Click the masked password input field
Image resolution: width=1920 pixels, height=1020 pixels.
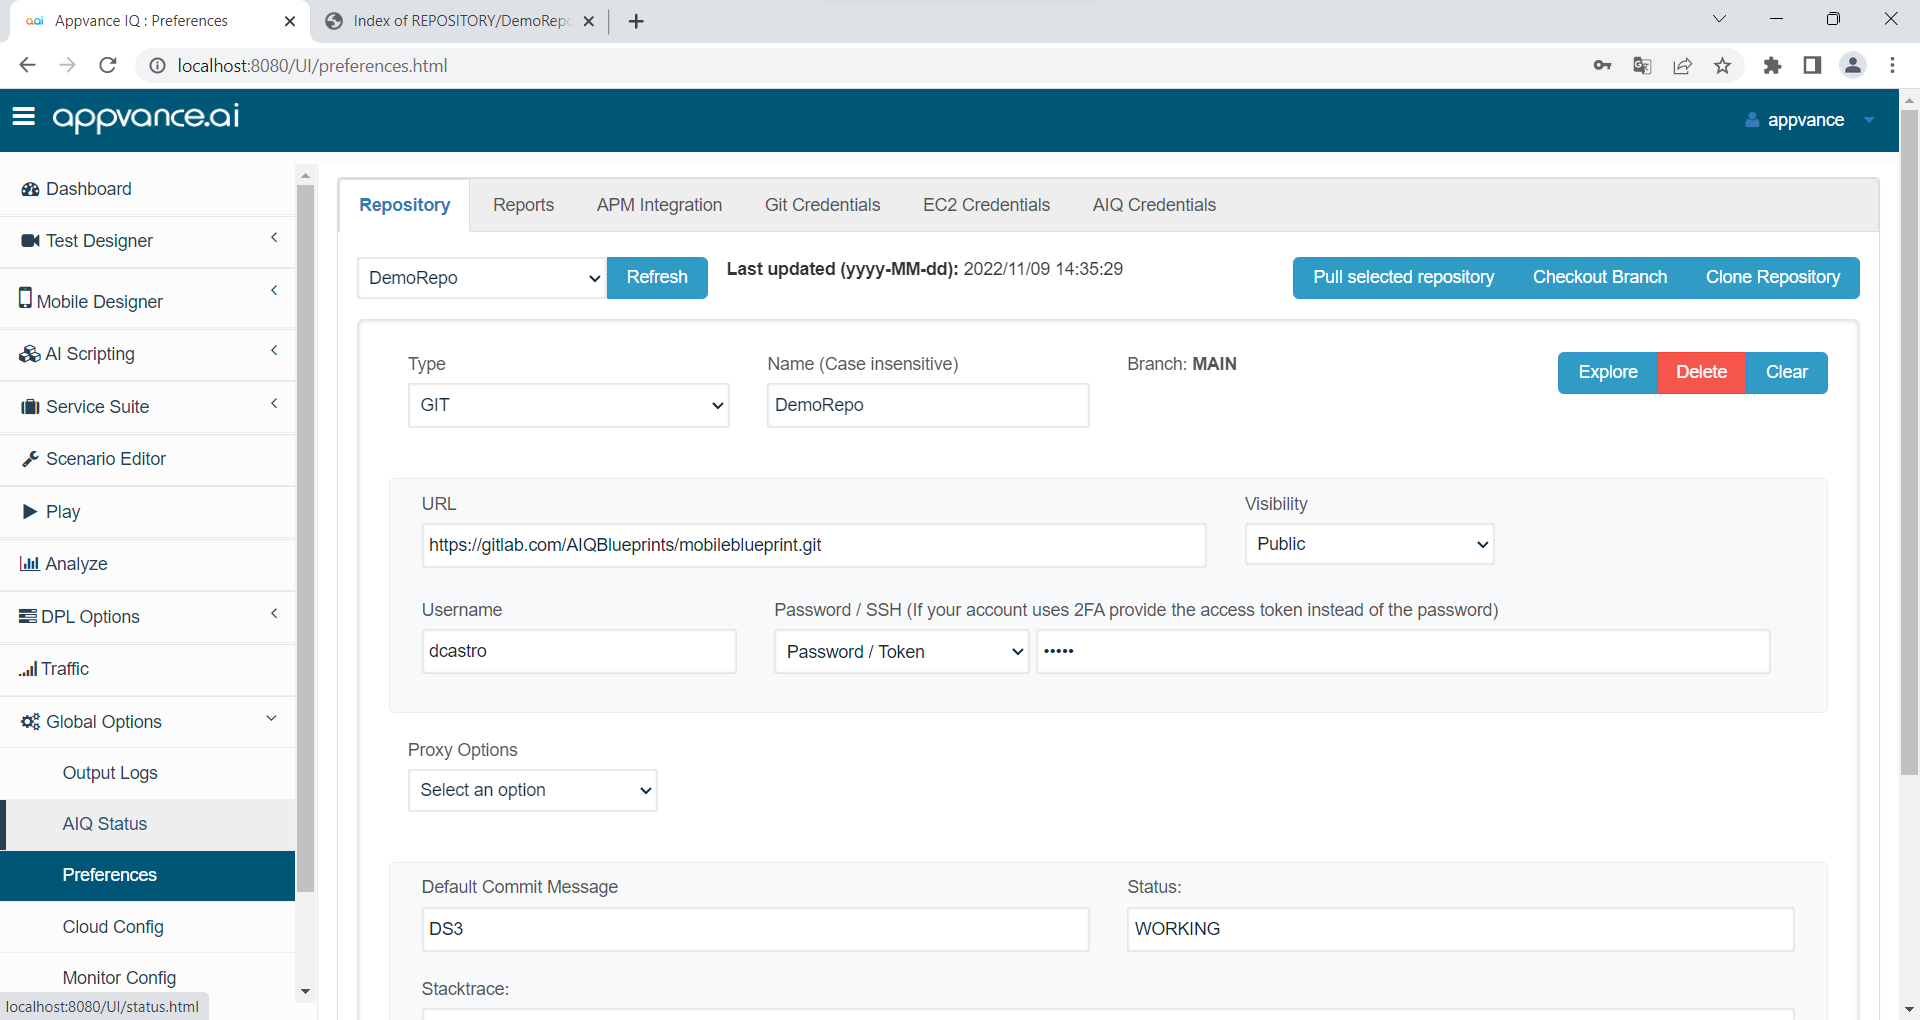[x=1403, y=652]
